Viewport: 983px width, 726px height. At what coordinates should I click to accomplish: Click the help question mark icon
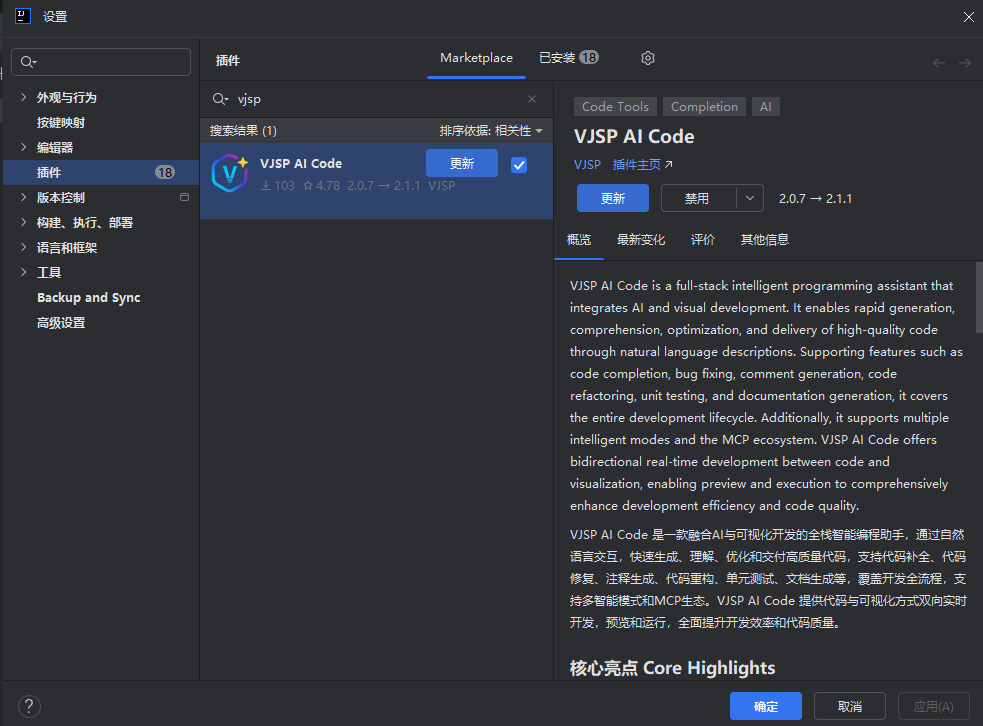click(x=30, y=706)
